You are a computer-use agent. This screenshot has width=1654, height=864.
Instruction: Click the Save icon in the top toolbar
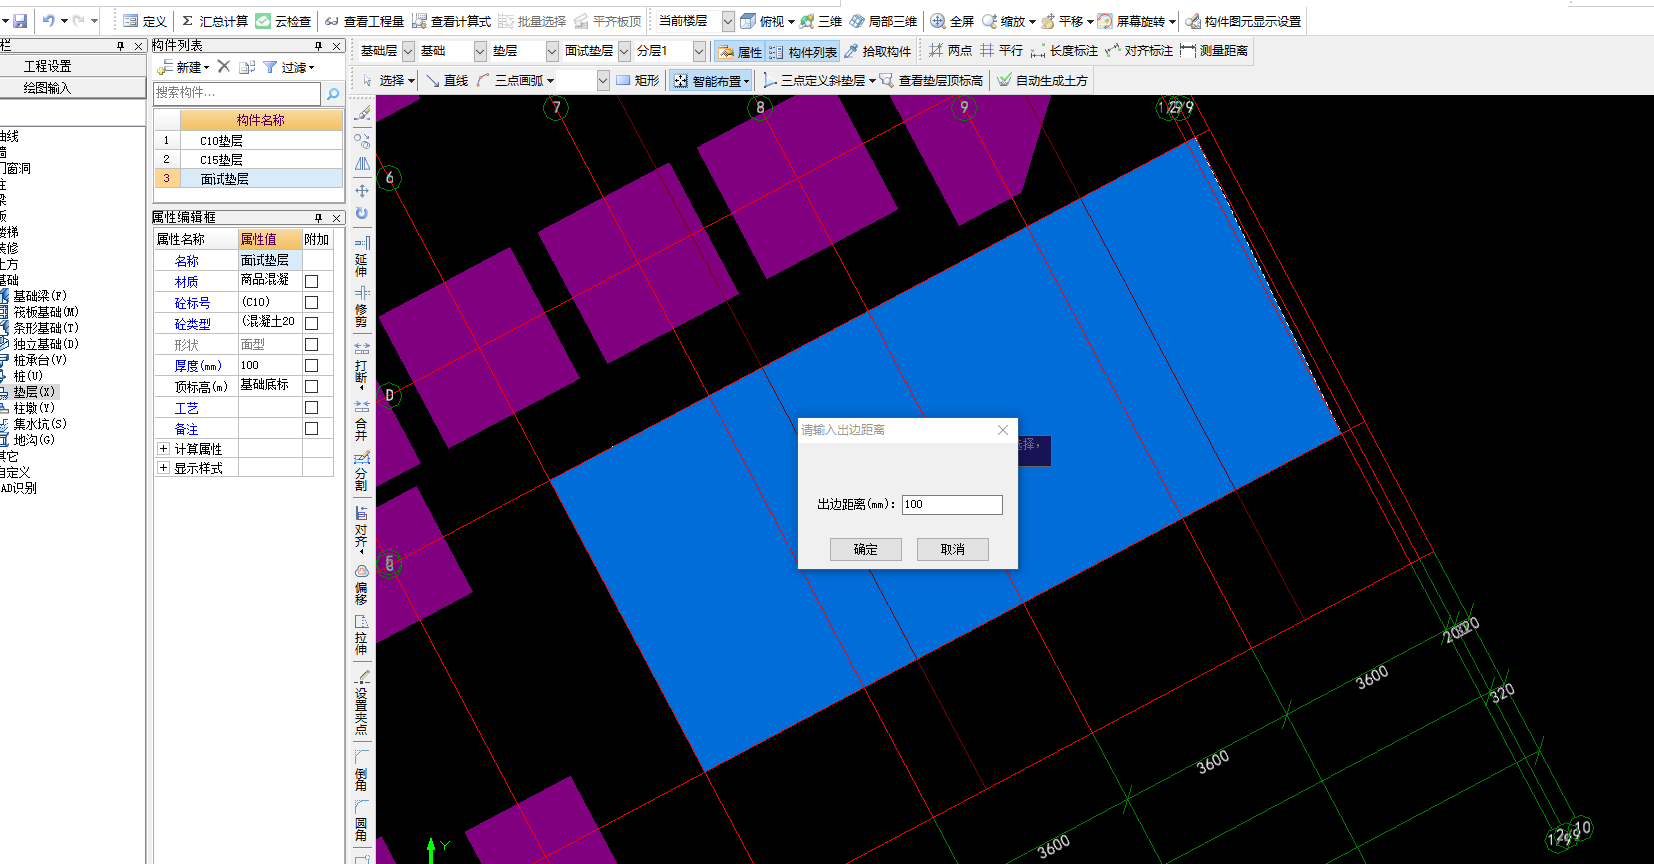[x=20, y=20]
